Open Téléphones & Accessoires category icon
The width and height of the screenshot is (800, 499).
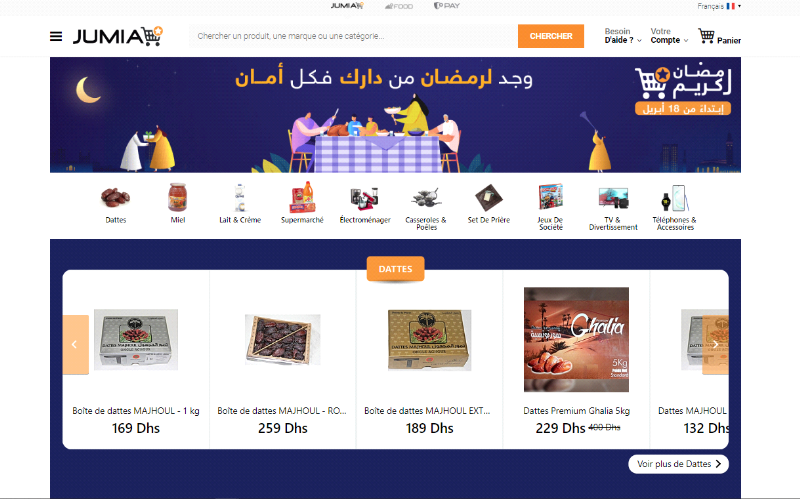pos(675,197)
